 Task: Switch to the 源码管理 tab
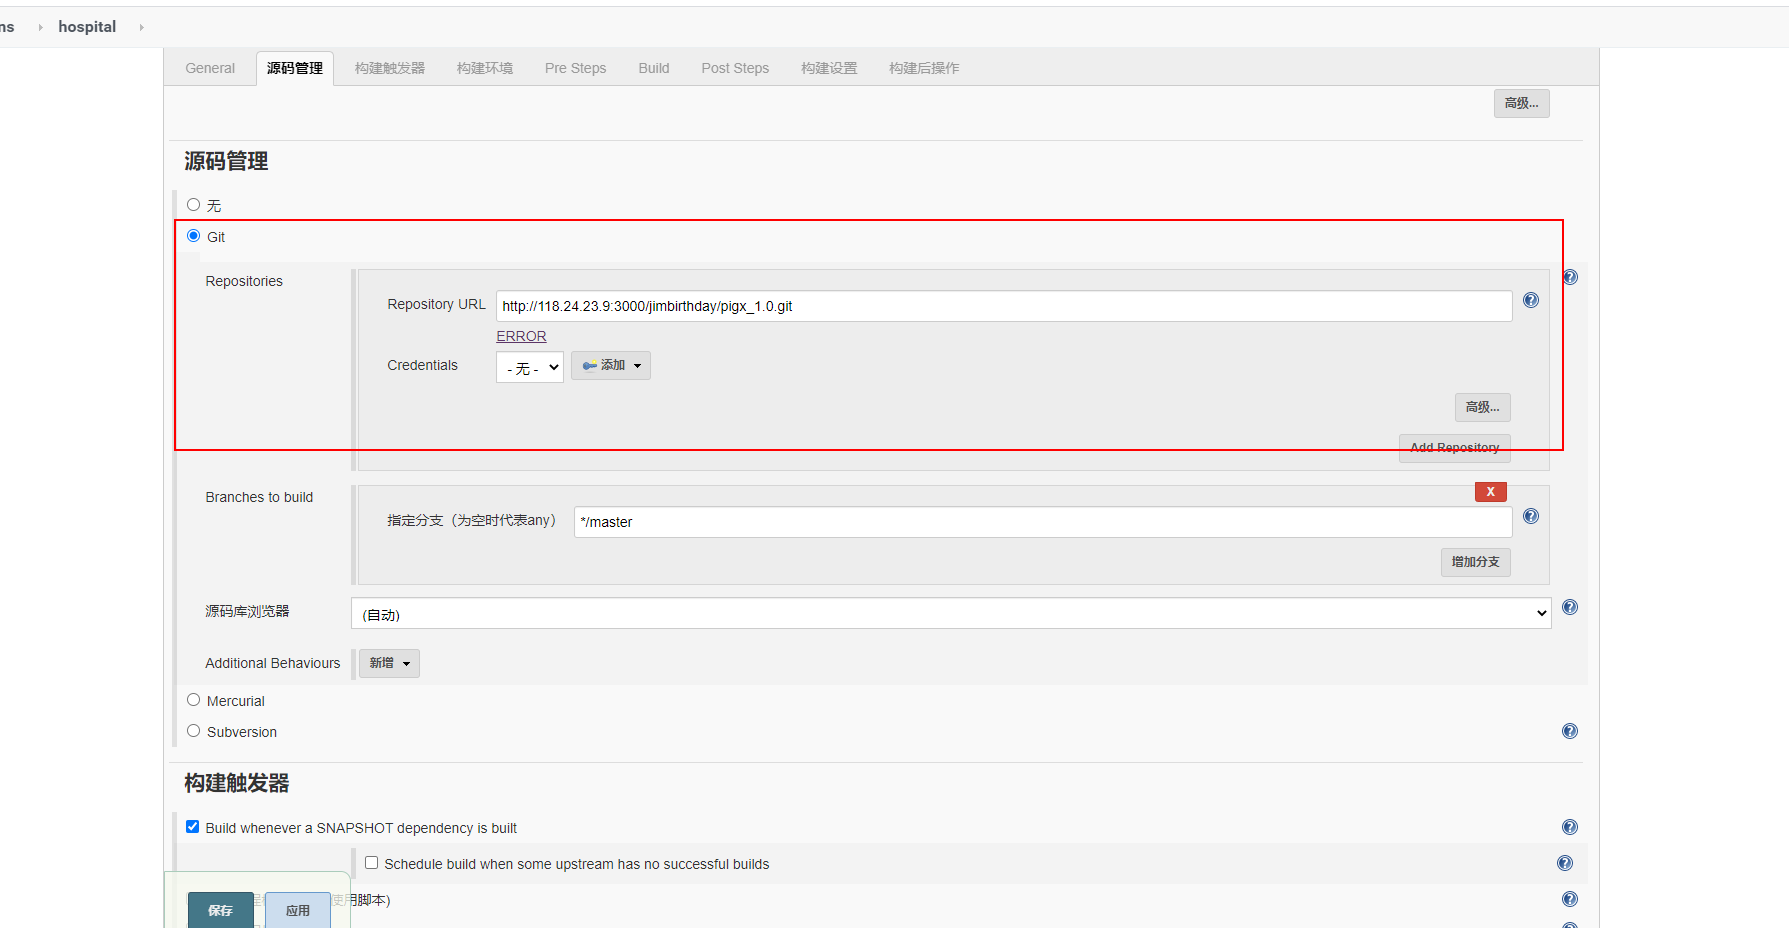coord(295,68)
